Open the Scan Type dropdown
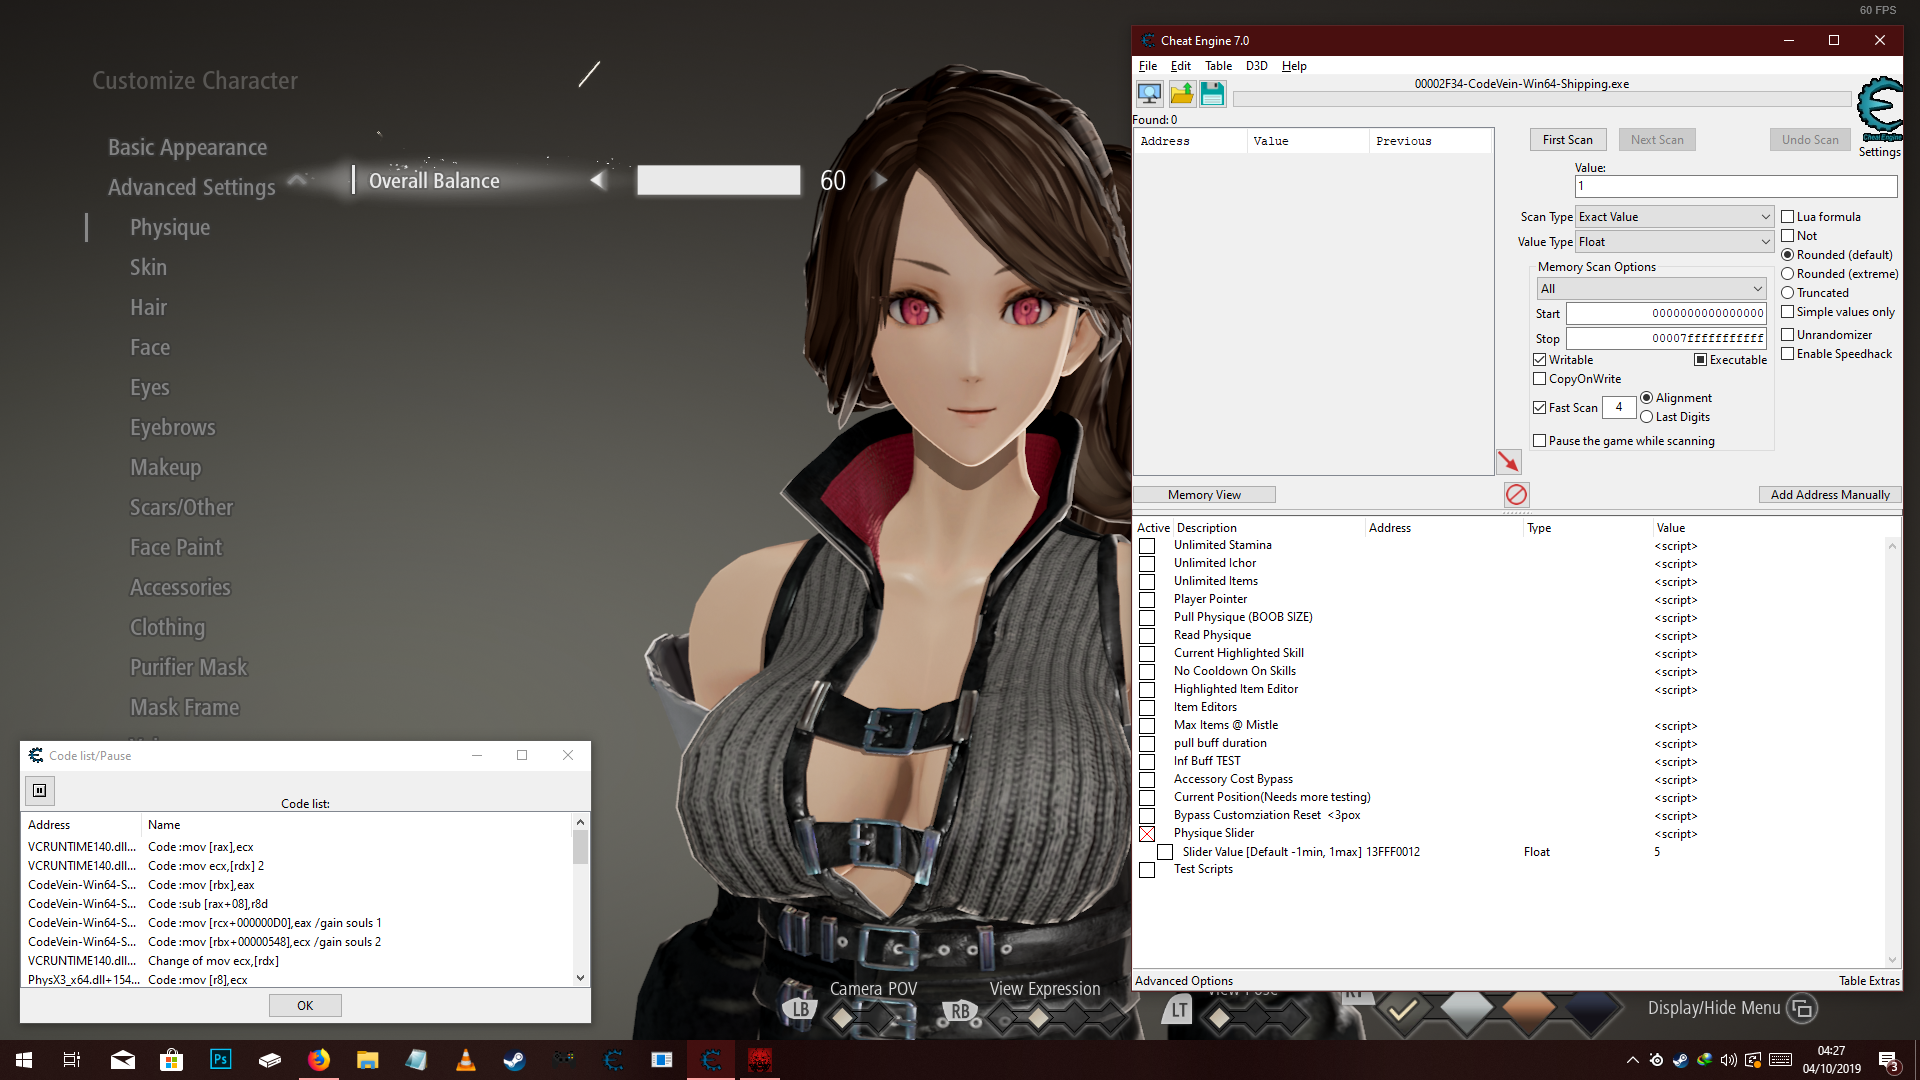The height and width of the screenshot is (1080, 1920). pyautogui.click(x=1674, y=217)
